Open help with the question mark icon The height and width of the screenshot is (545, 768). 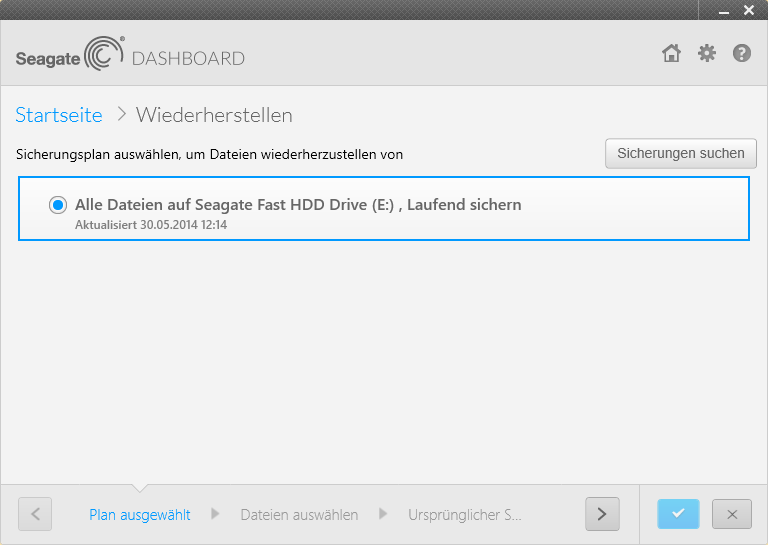pos(742,54)
